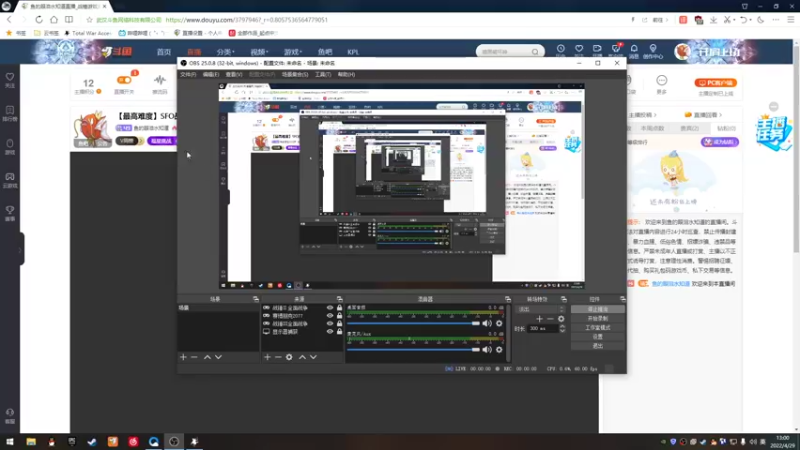Viewport: 800px width, 450px height.
Task: Click the 设置 button in OBS Controls
Action: [x=597, y=337]
